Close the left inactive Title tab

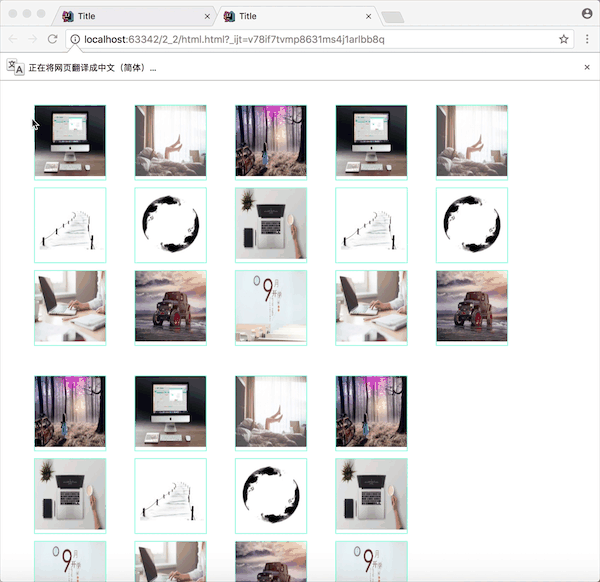point(207,16)
